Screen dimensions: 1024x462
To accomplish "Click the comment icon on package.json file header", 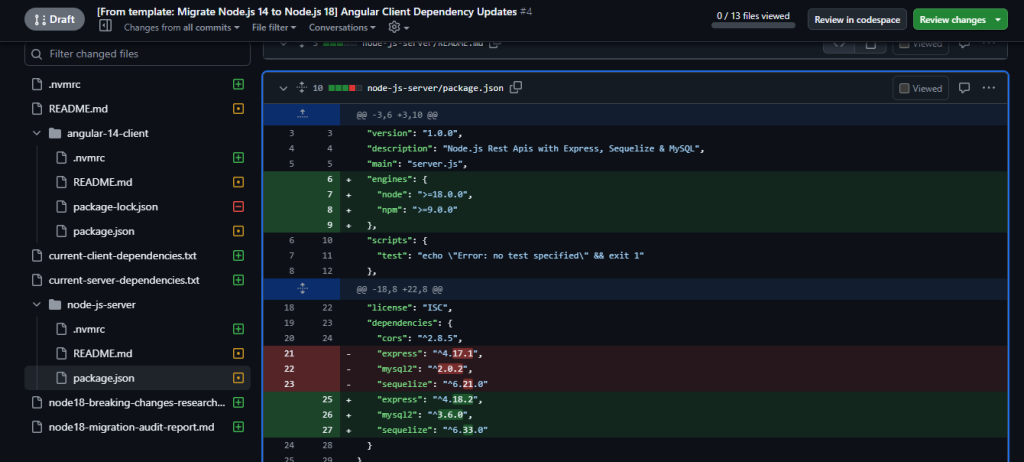I will (964, 88).
